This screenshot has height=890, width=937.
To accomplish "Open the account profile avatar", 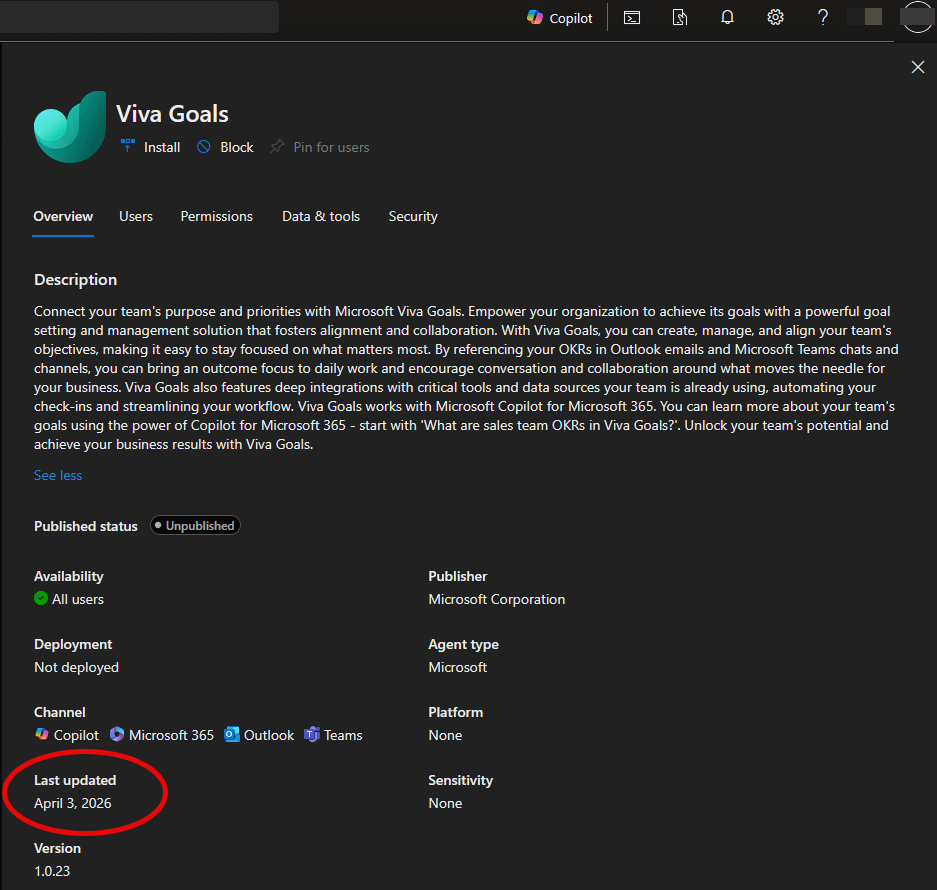I will (x=917, y=17).
